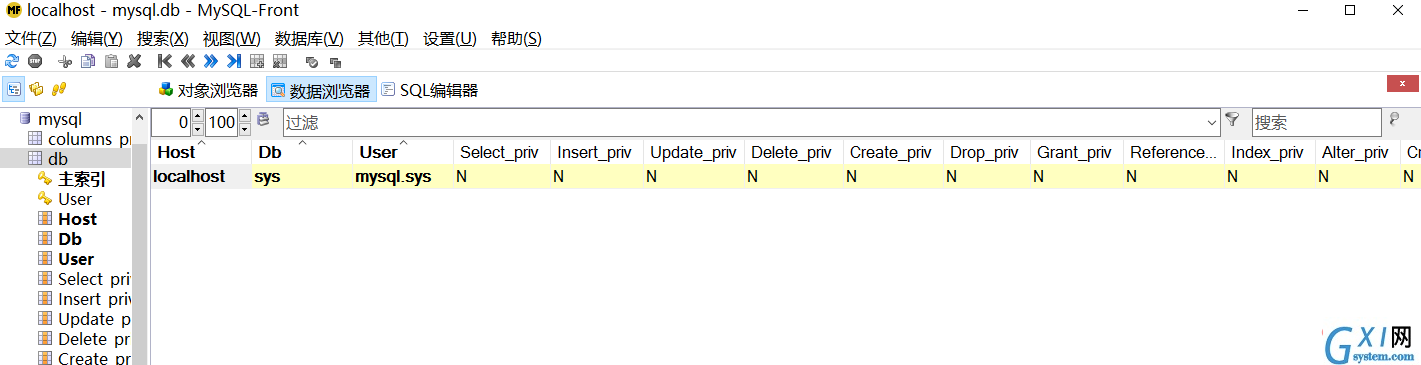Click in the 搜索 search field
Screen dimensions: 1421x365
[x=1316, y=123]
